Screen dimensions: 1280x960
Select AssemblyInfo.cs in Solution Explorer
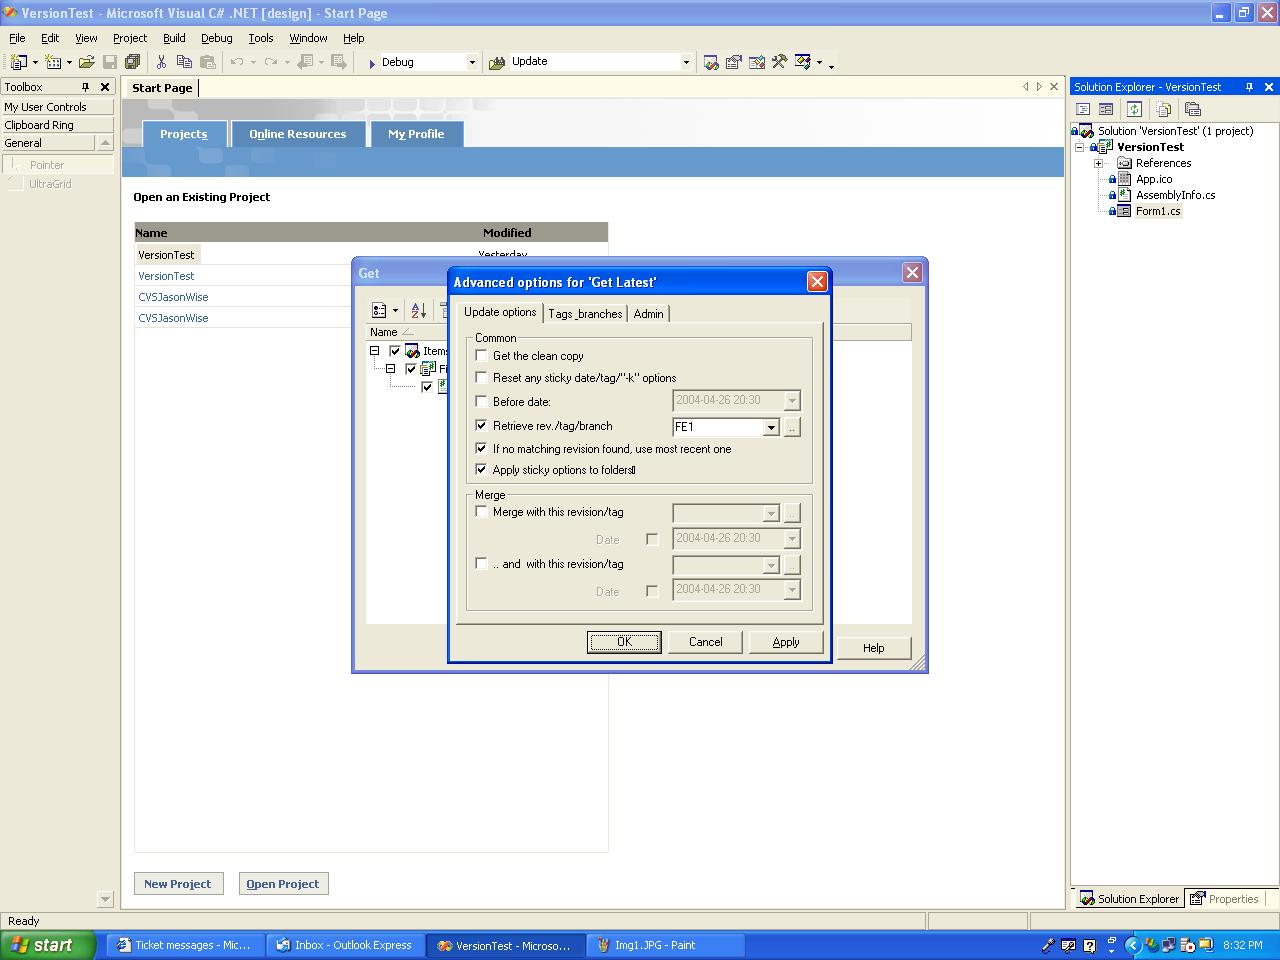click(x=1175, y=195)
